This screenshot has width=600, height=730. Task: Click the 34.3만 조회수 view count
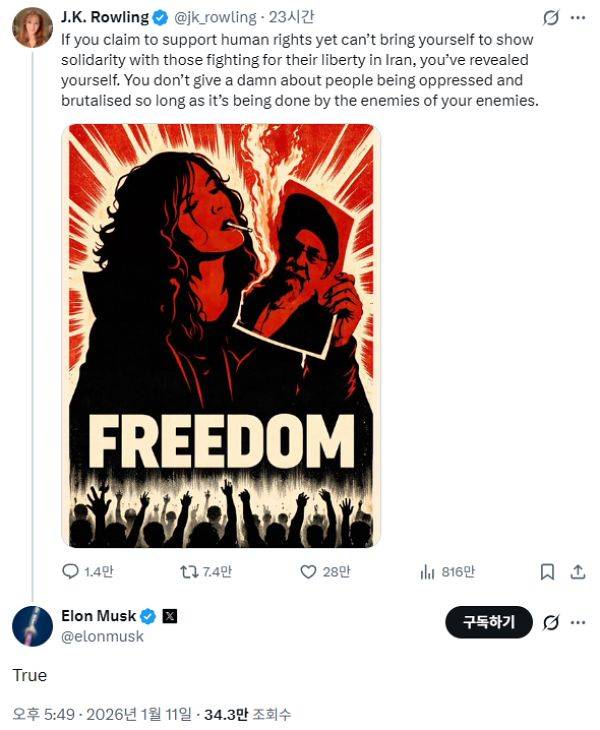click(x=247, y=714)
